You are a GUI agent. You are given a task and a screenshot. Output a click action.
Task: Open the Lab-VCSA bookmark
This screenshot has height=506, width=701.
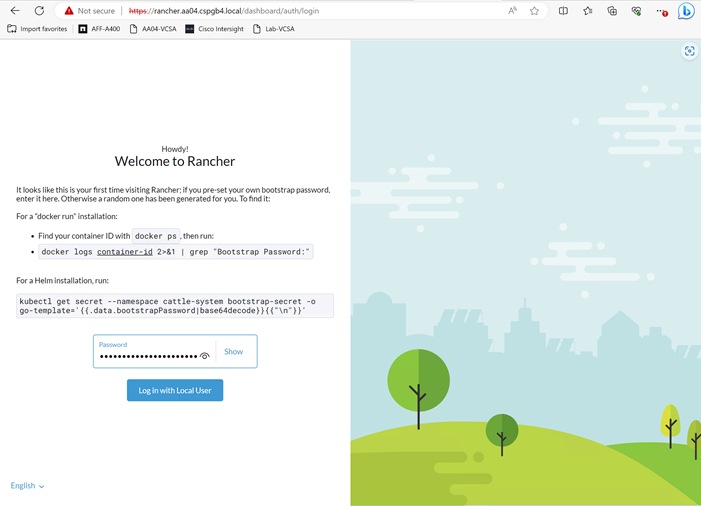point(274,29)
